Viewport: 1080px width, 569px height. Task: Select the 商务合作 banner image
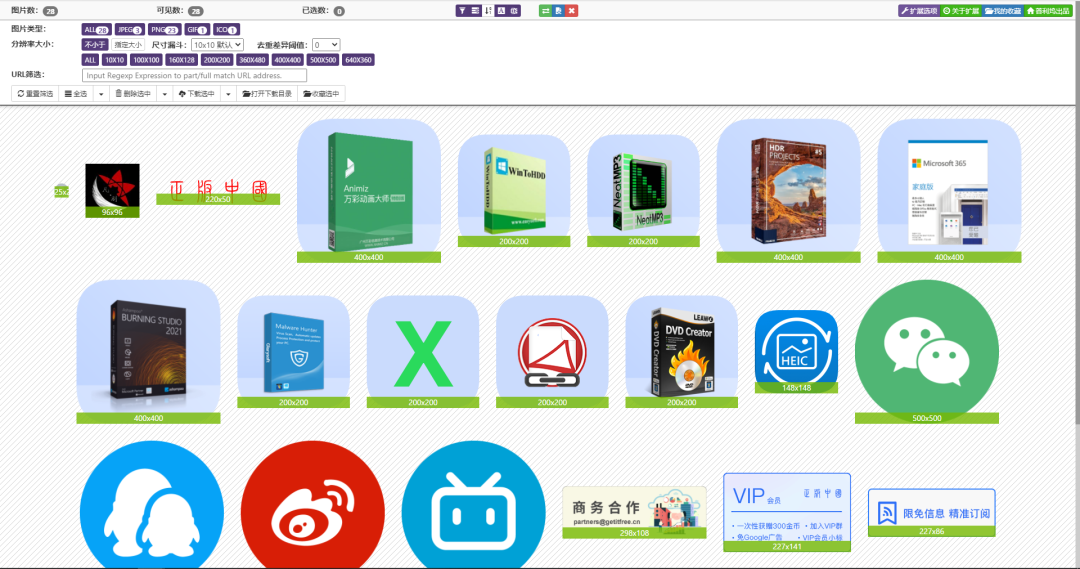pos(634,513)
